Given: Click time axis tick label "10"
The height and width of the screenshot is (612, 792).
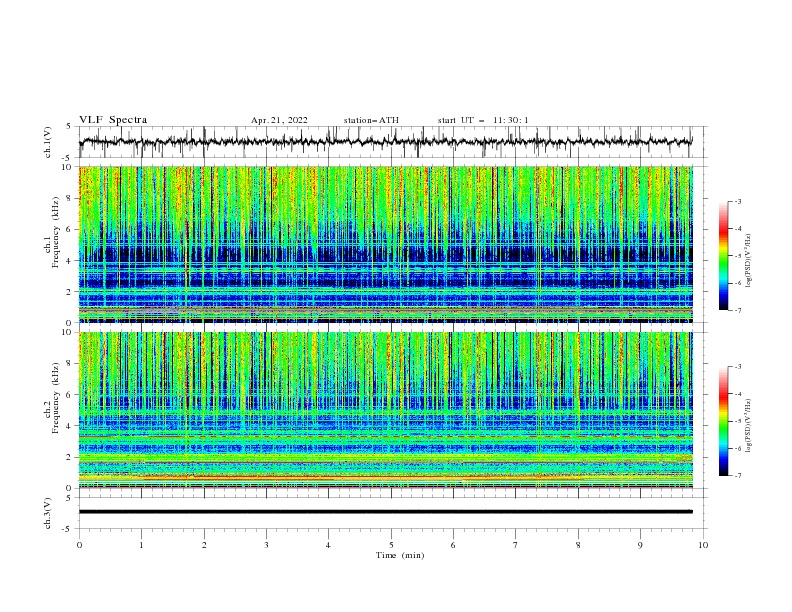Looking at the screenshot, I should [703, 545].
